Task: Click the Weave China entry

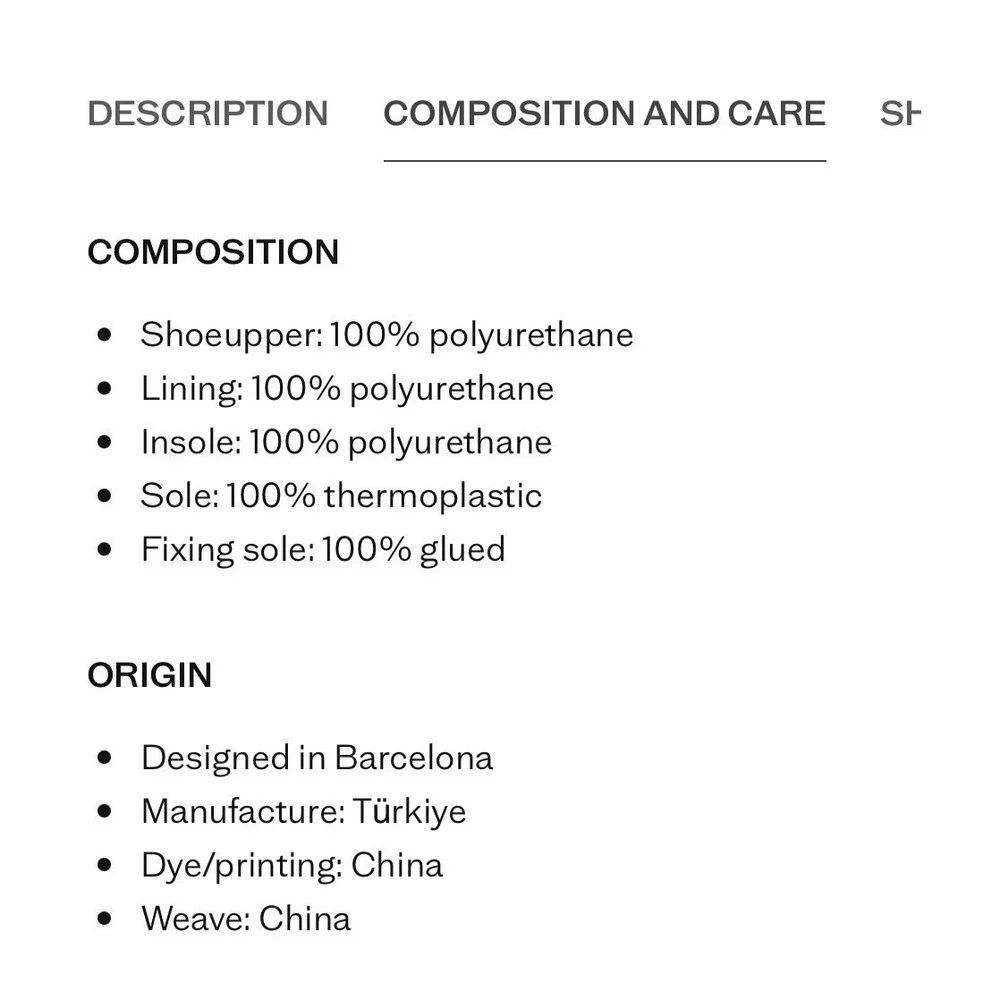Action: [x=246, y=919]
